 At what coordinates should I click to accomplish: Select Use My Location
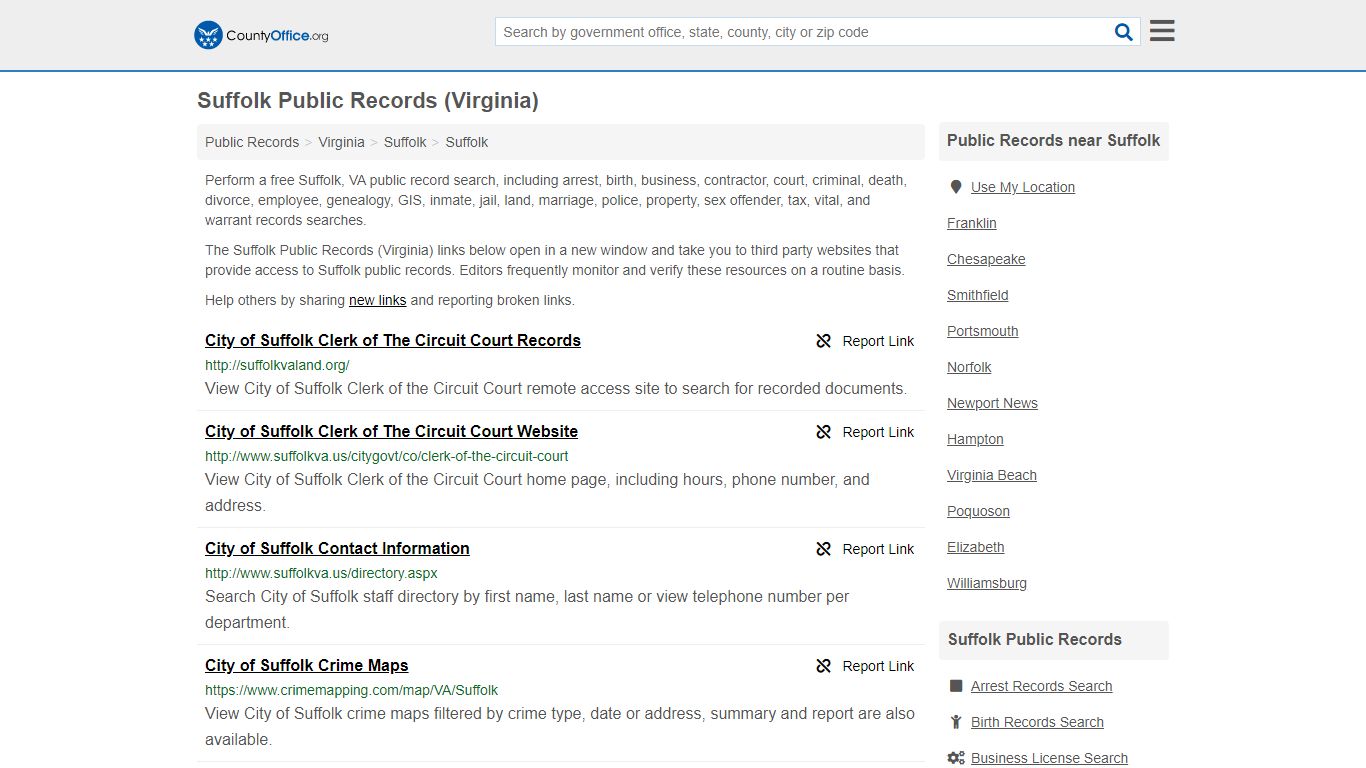[x=1022, y=187]
